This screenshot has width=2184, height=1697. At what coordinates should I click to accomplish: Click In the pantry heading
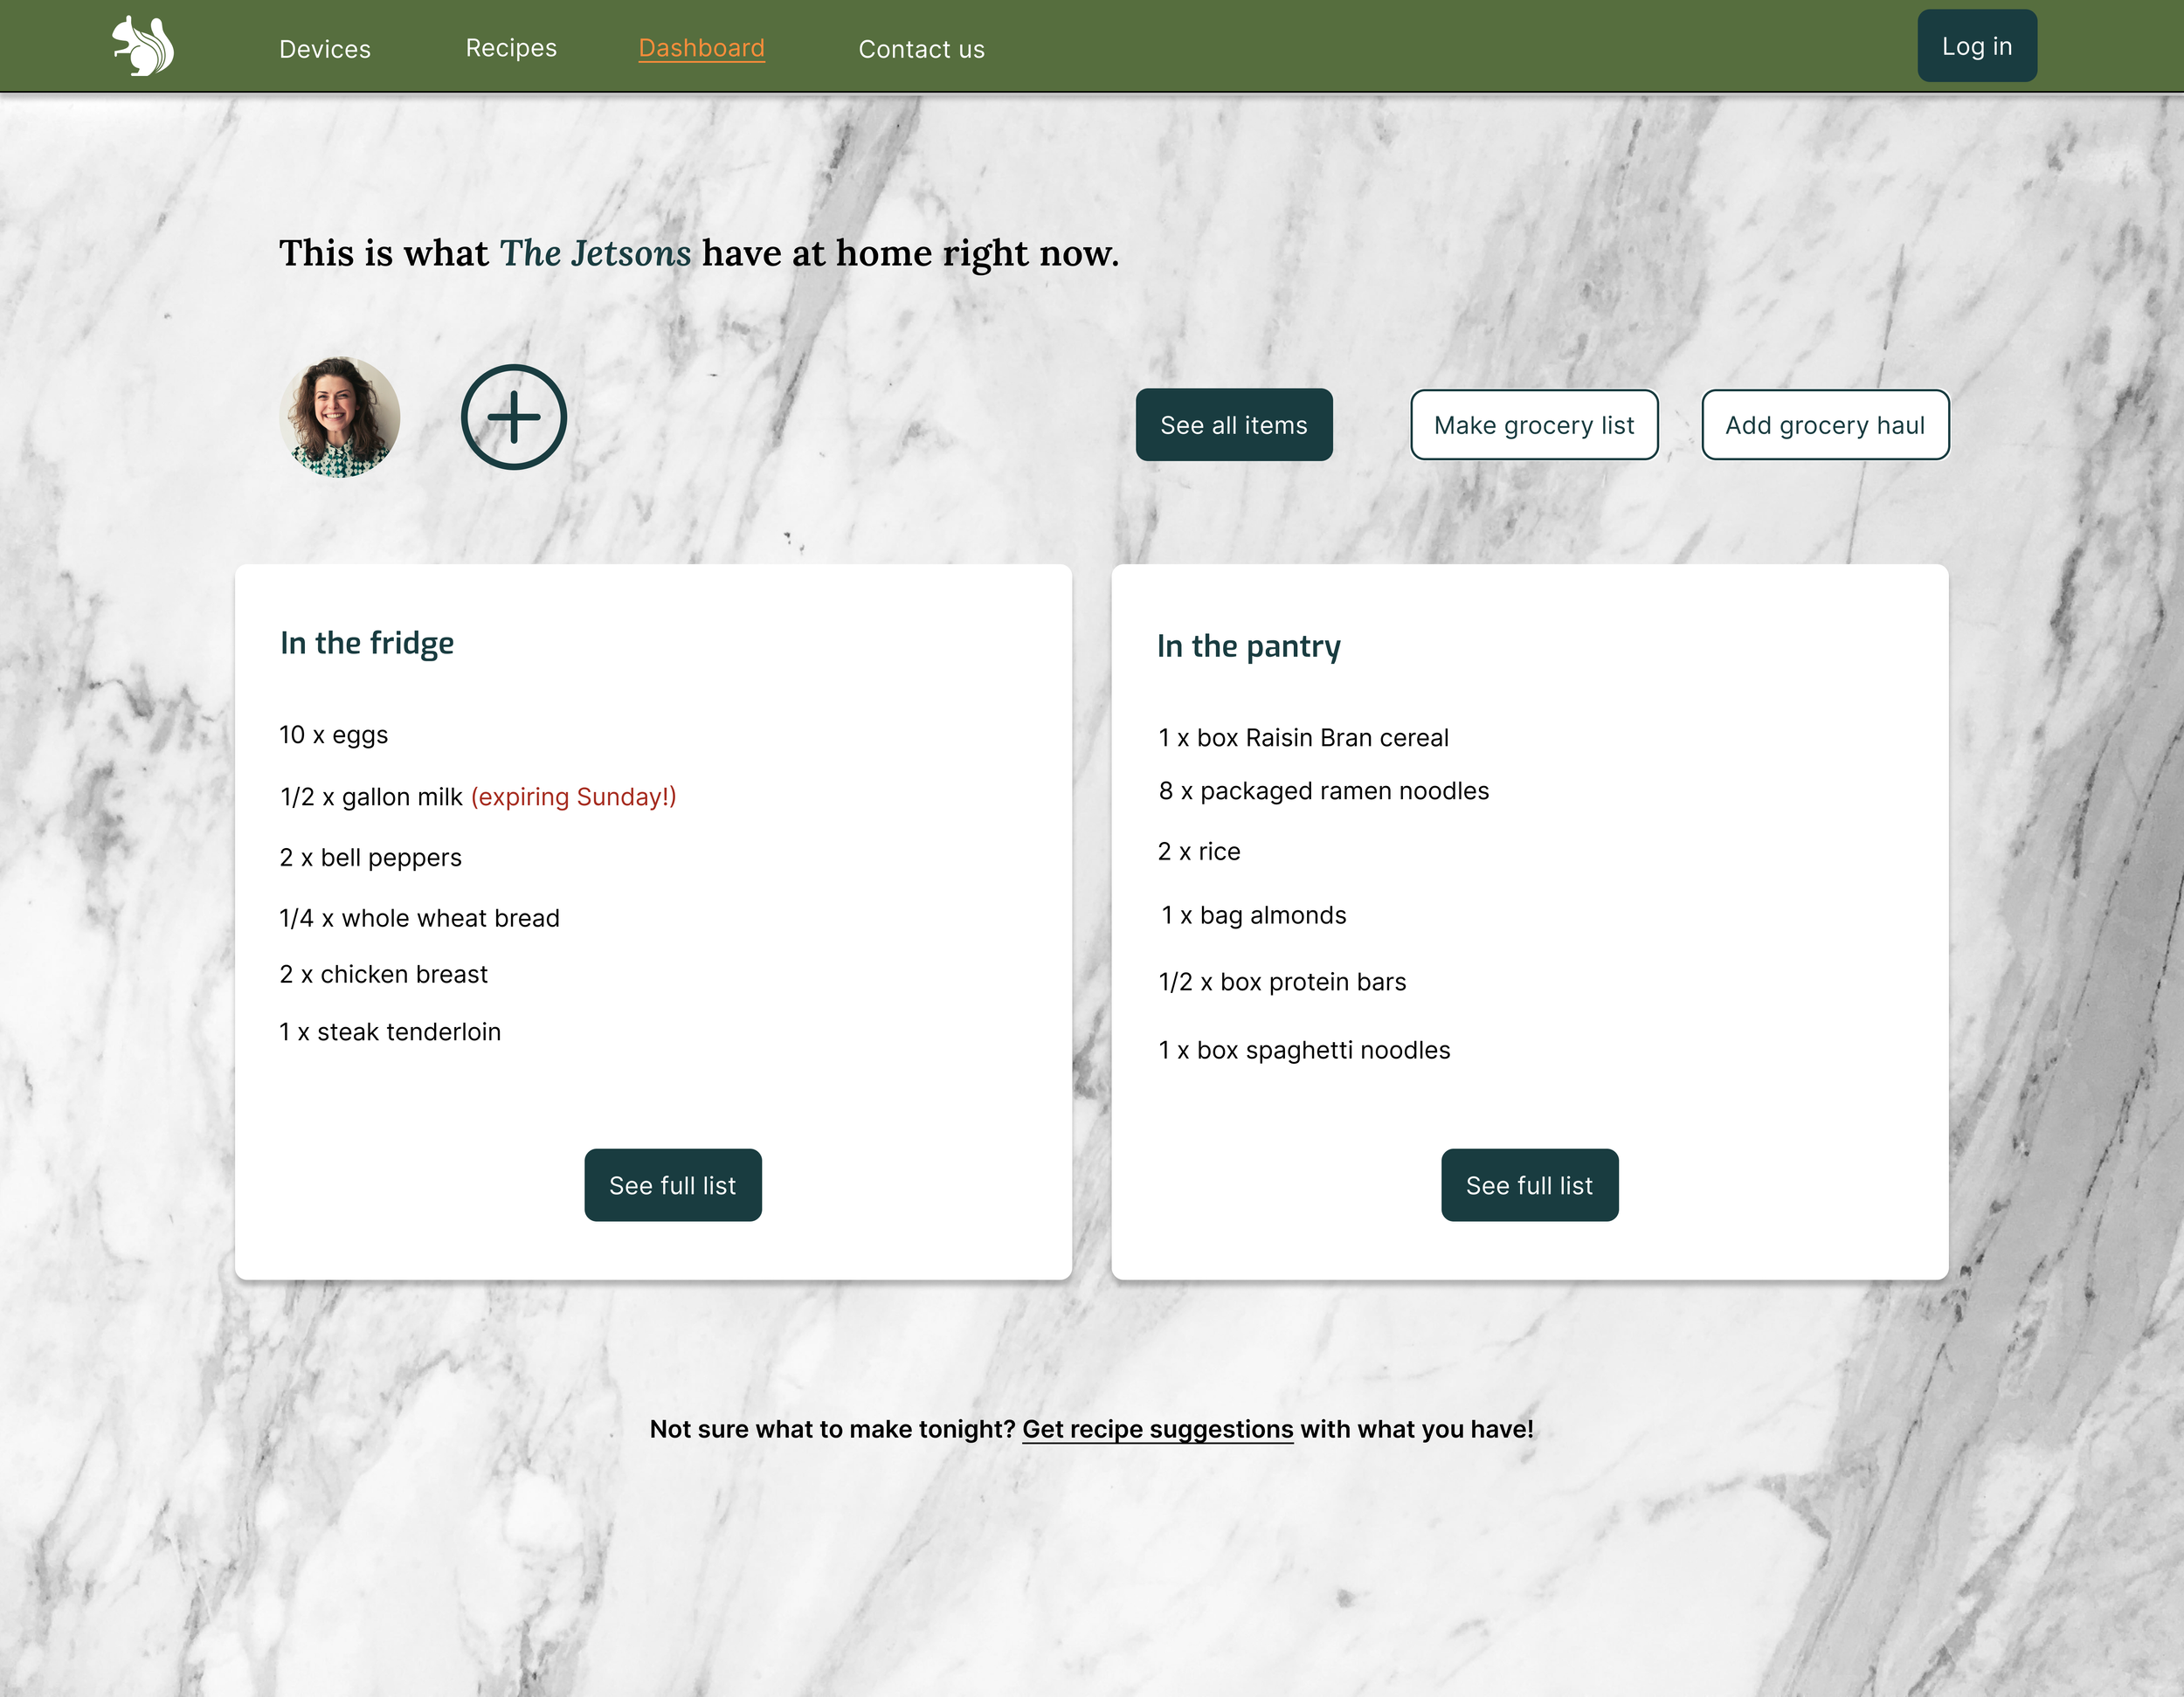1248,646
